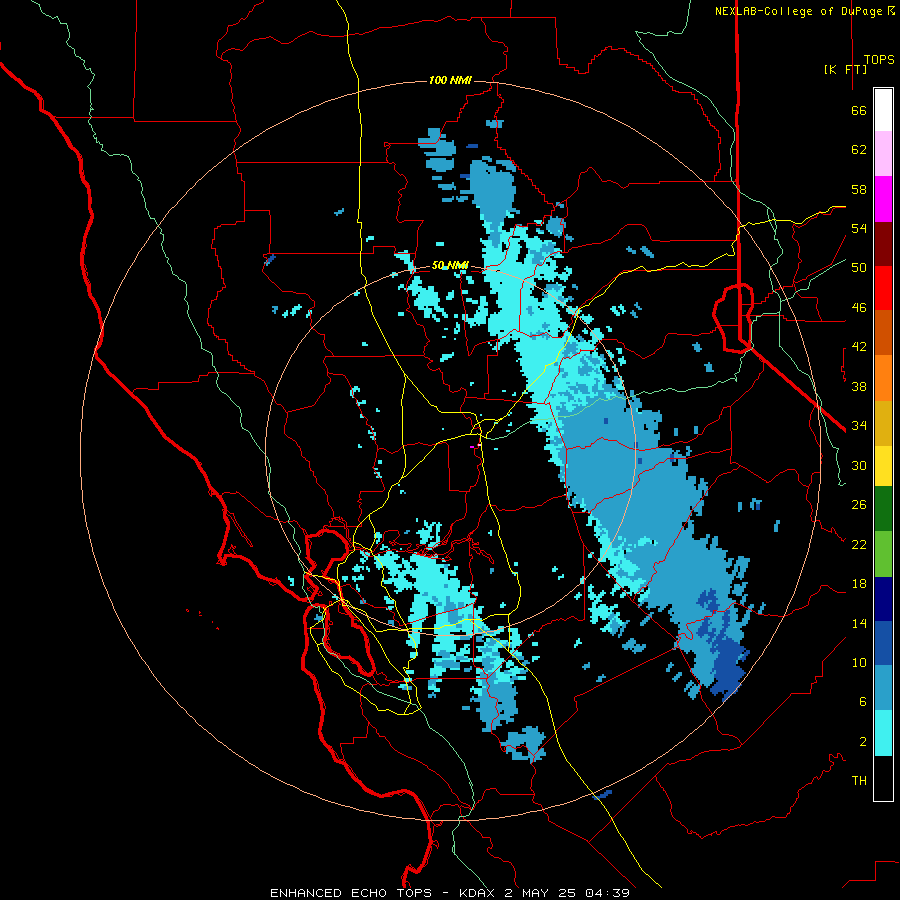Click the medium blue swatch between 14 and 10
The width and height of the screenshot is (900, 900).
click(883, 643)
